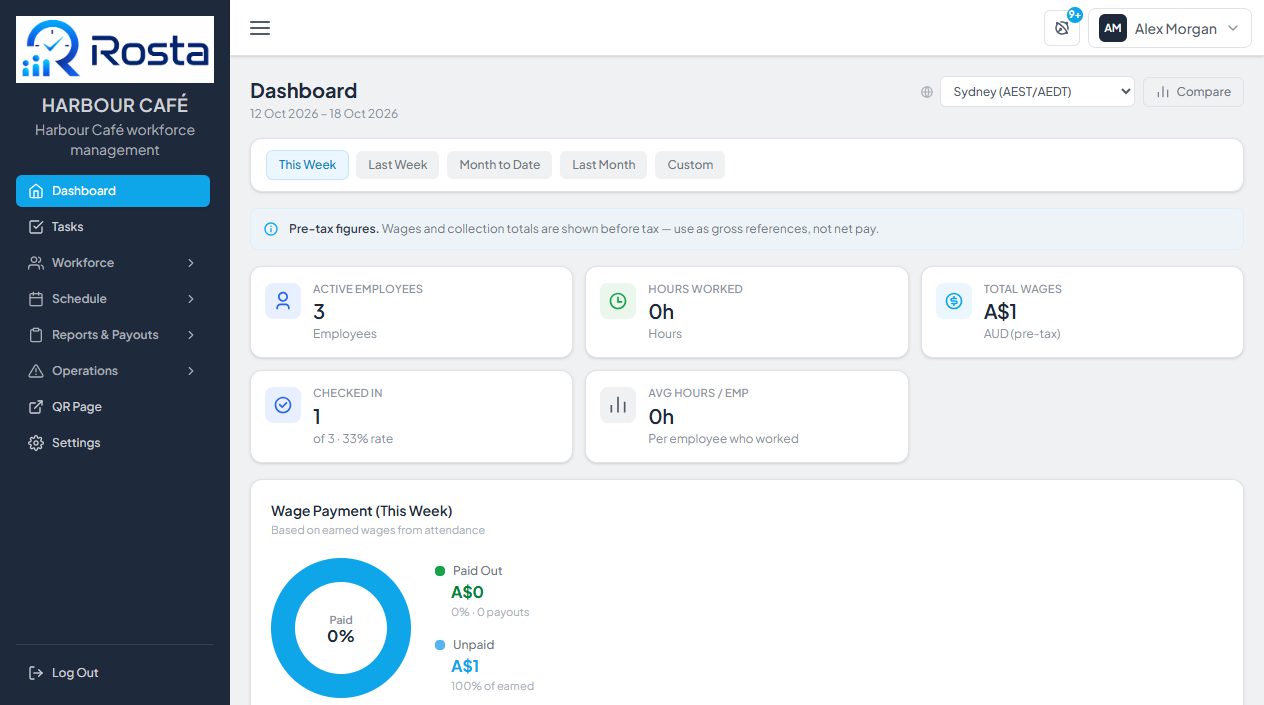The height and width of the screenshot is (705, 1264).
Task: Open the Schedule menu item
Action: pyautogui.click(x=113, y=299)
